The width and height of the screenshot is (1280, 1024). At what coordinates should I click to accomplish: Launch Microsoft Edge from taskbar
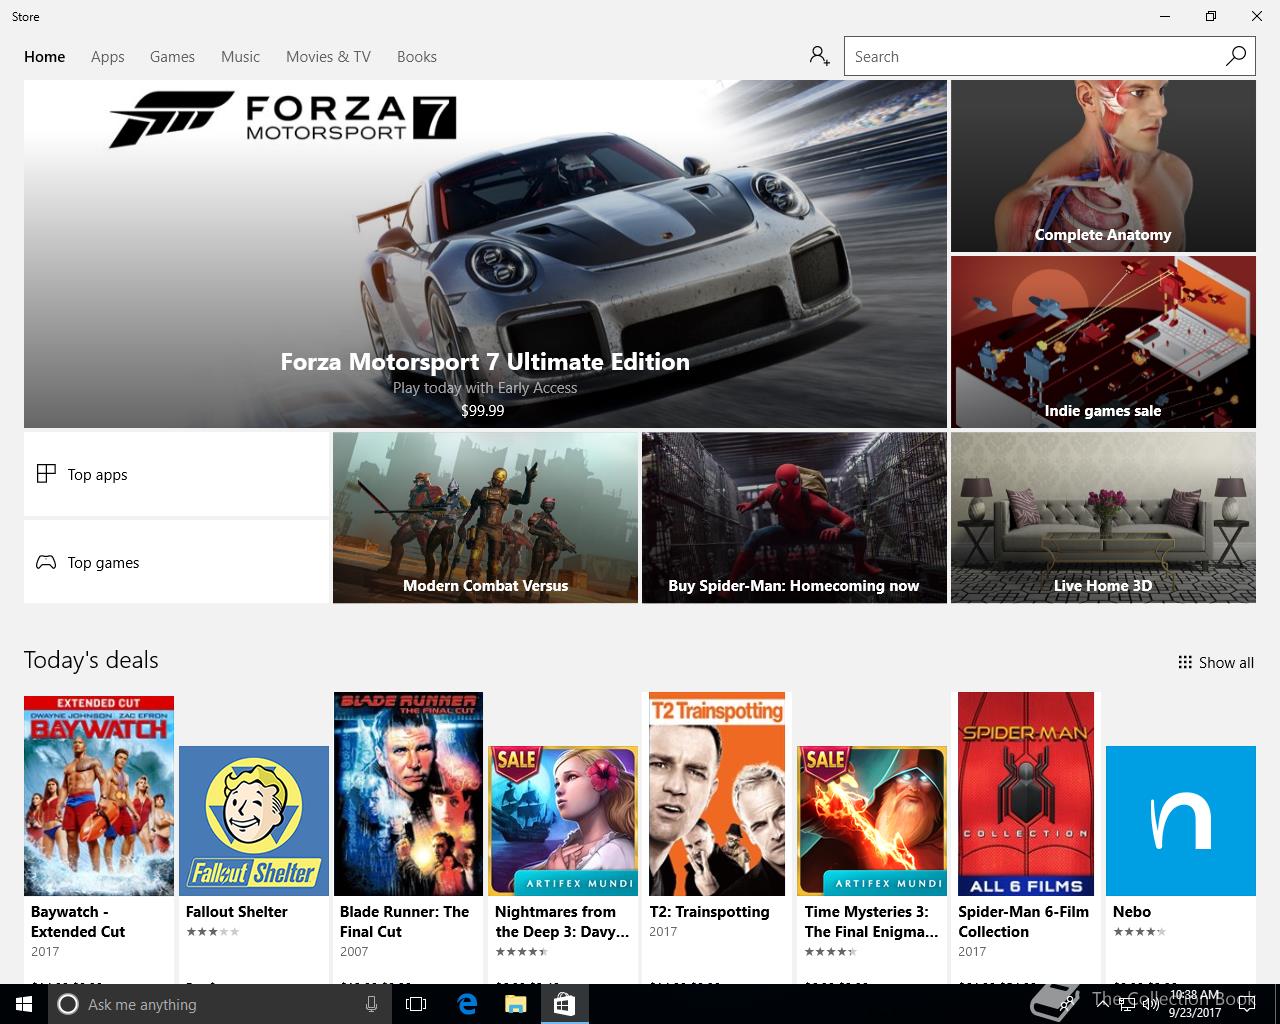(x=467, y=1004)
